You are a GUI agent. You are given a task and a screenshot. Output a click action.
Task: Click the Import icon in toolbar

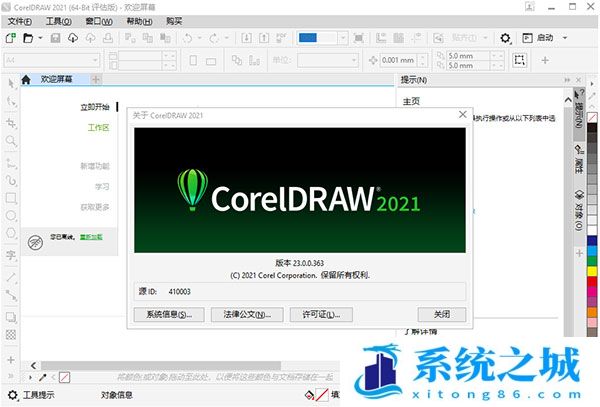coord(246,38)
